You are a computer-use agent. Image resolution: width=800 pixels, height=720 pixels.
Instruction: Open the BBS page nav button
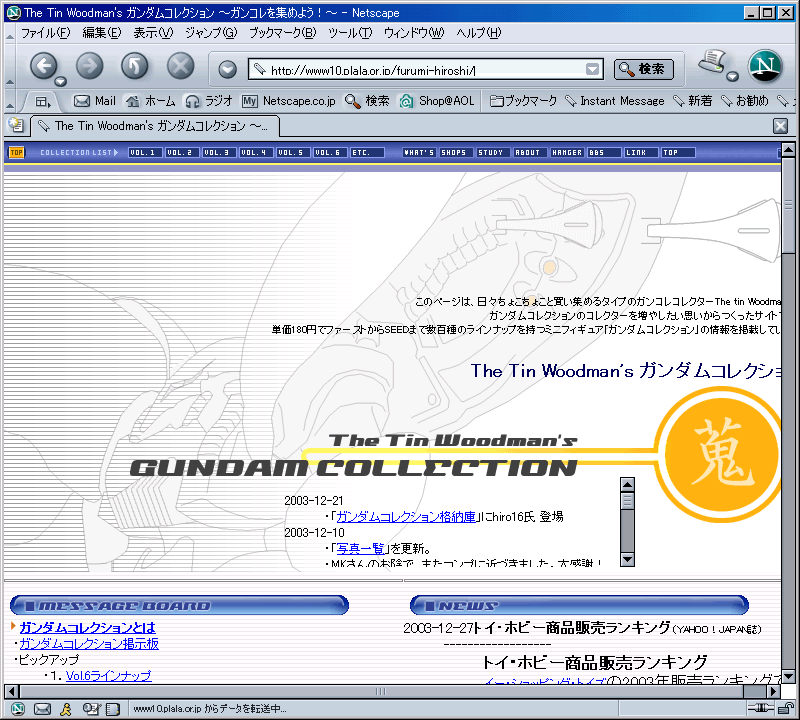click(x=604, y=153)
